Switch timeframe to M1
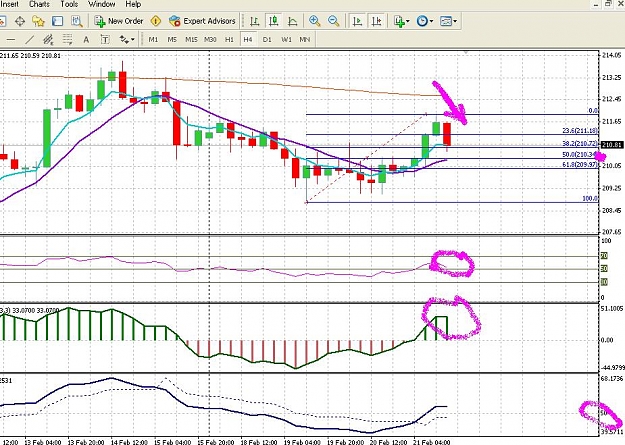 [x=153, y=39]
